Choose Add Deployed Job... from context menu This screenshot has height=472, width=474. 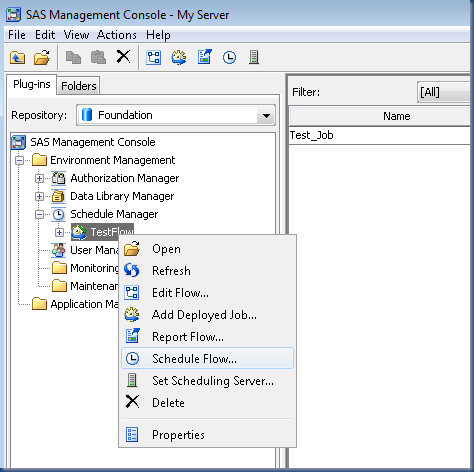(207, 315)
